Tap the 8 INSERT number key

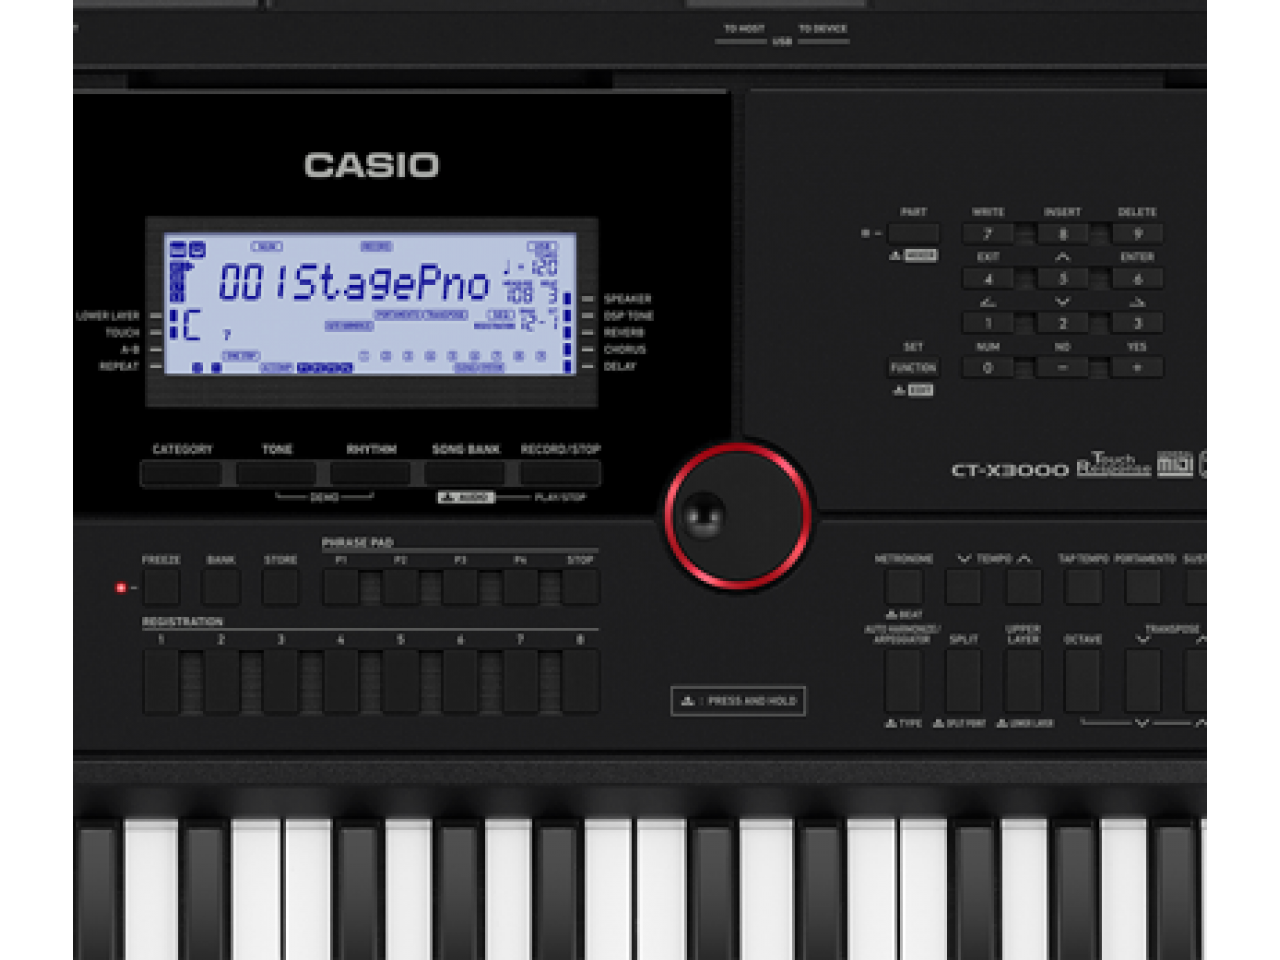[1062, 234]
